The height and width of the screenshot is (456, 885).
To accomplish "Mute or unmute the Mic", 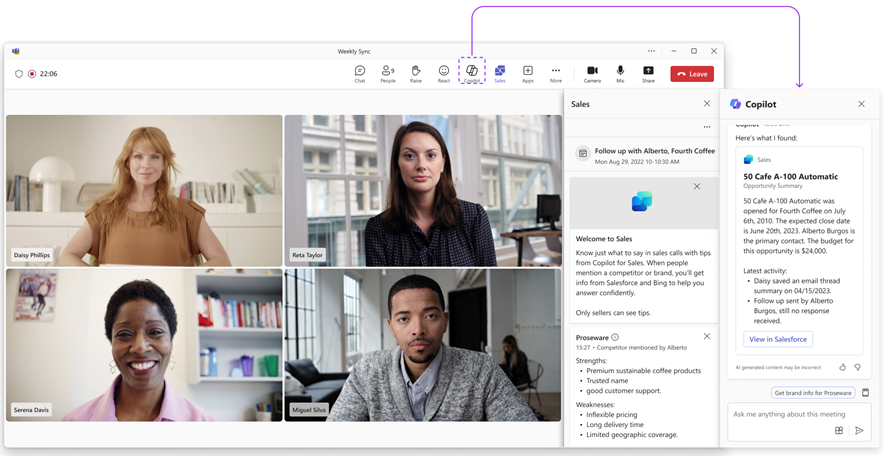I will (x=620, y=72).
